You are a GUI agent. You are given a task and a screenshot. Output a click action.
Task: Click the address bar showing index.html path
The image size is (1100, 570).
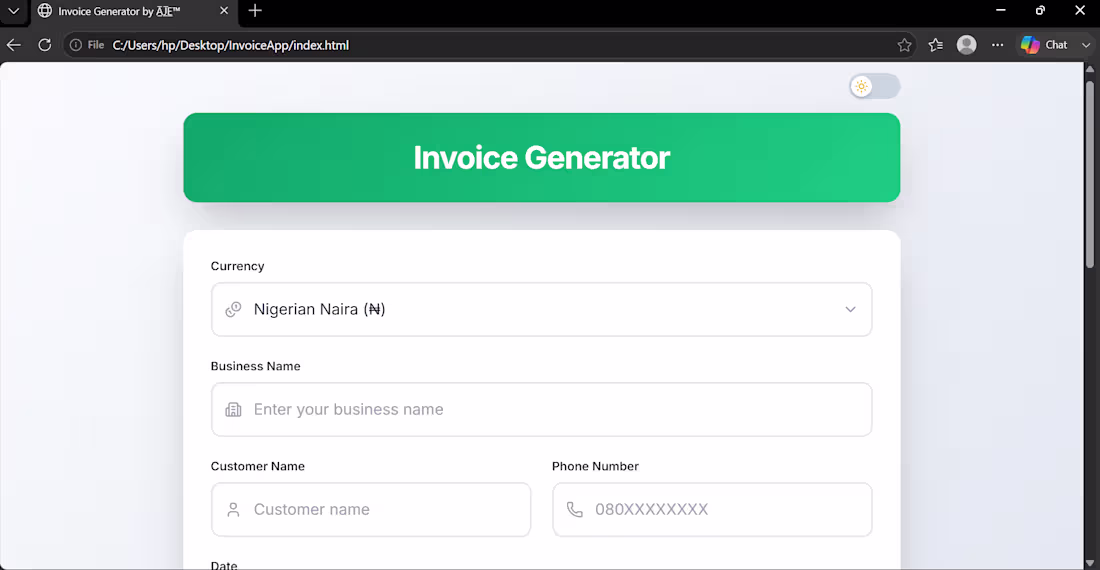[x=491, y=45]
